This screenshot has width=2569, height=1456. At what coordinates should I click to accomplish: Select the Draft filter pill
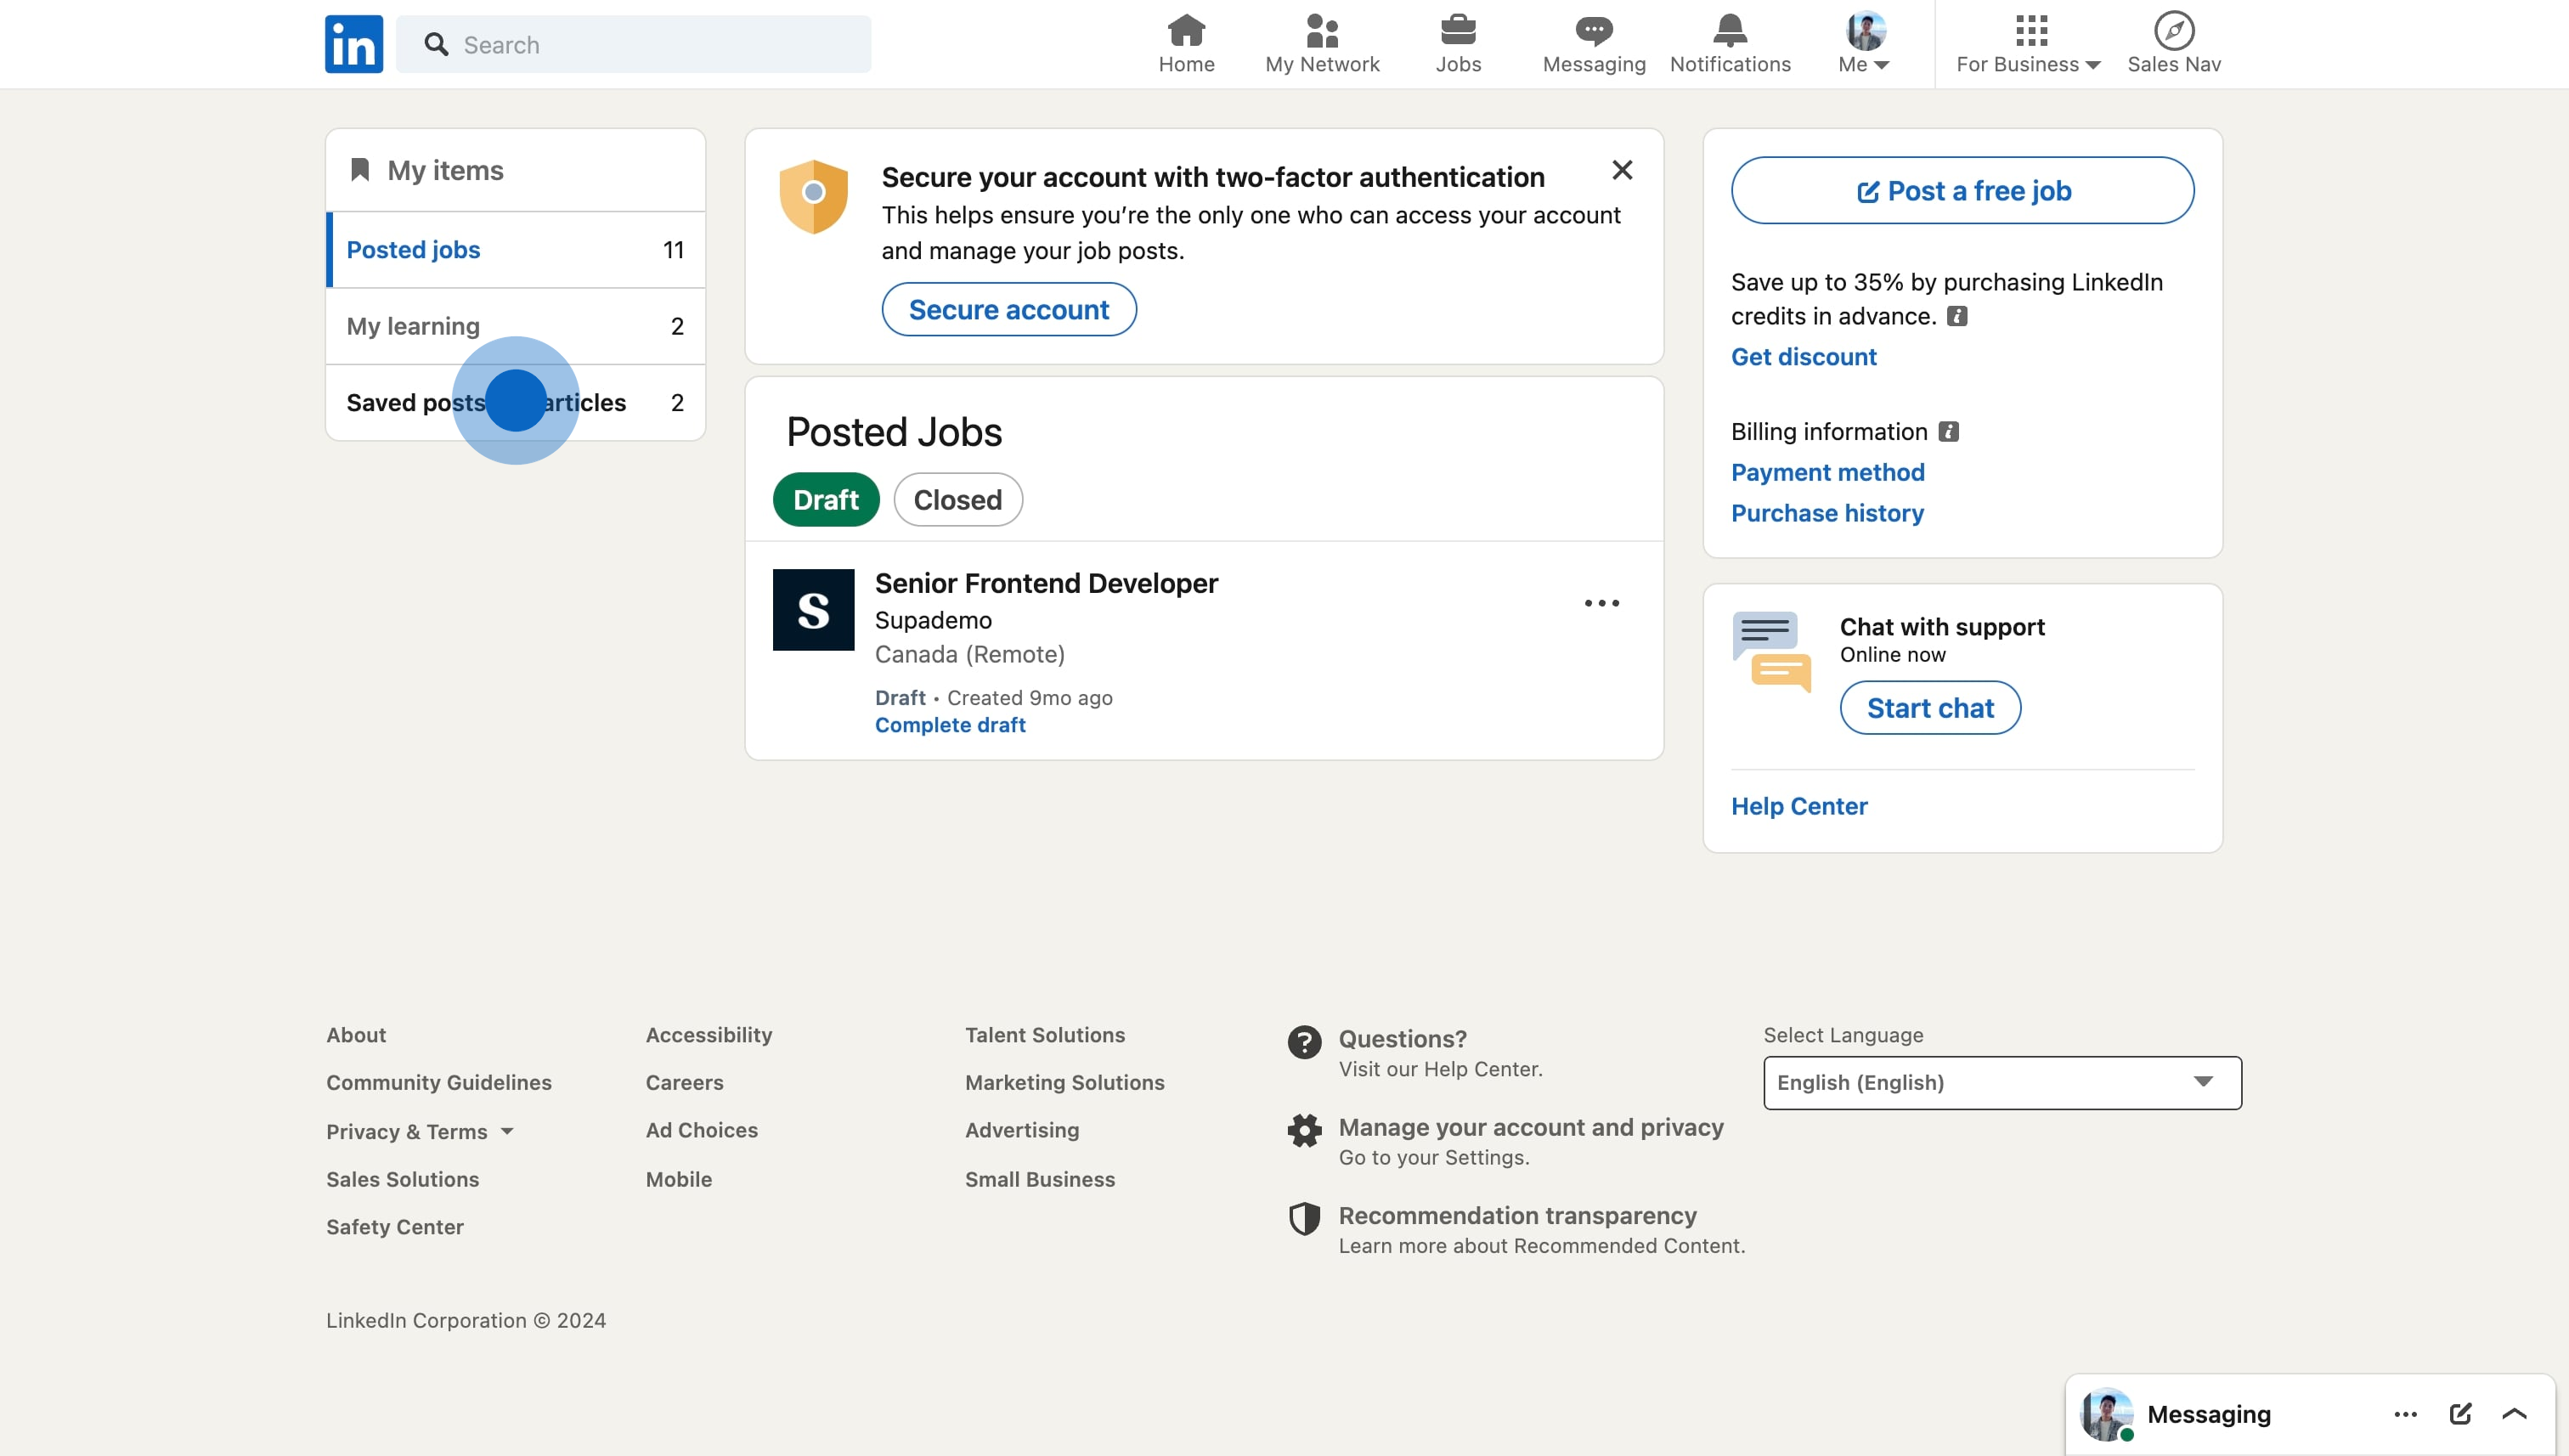825,499
